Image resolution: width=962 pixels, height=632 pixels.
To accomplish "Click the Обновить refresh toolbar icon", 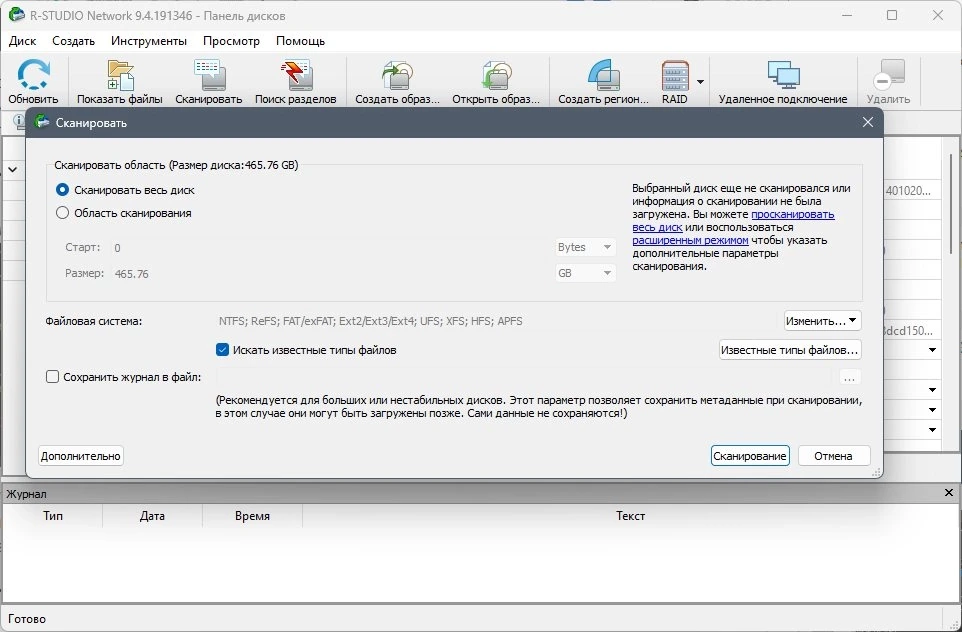I will (x=33, y=81).
